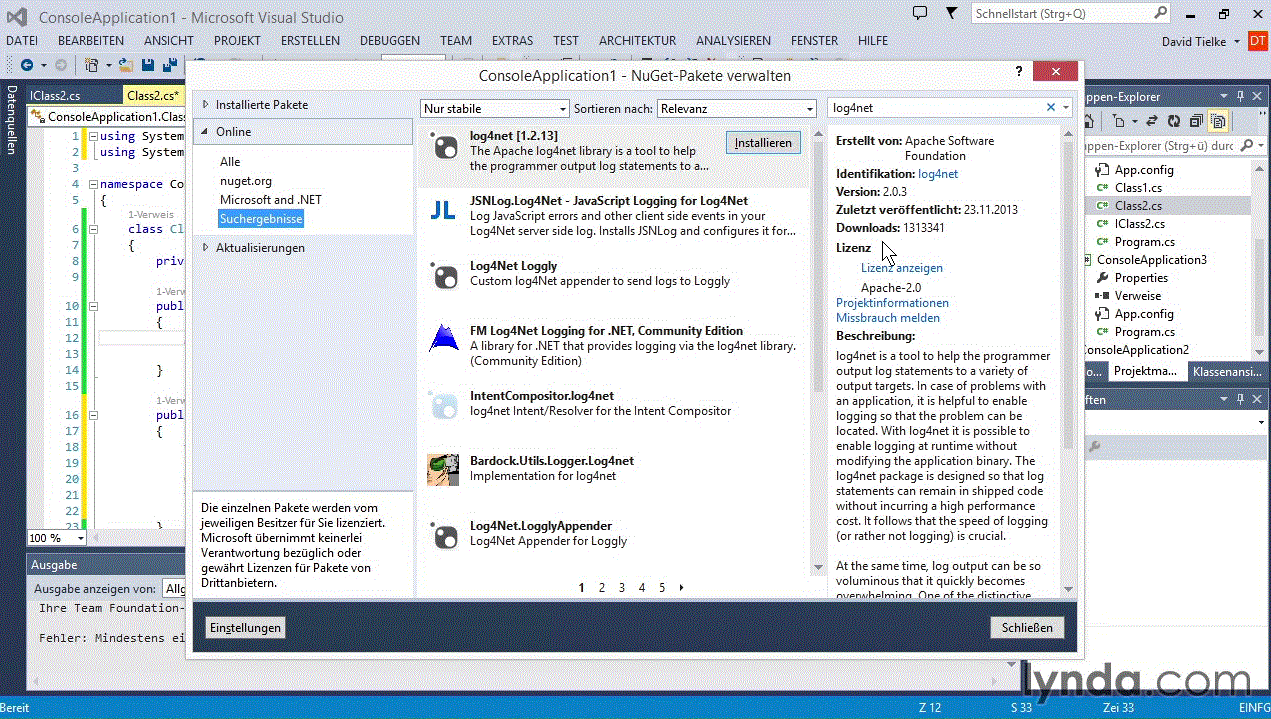Open the DATEI menu

click(22, 41)
